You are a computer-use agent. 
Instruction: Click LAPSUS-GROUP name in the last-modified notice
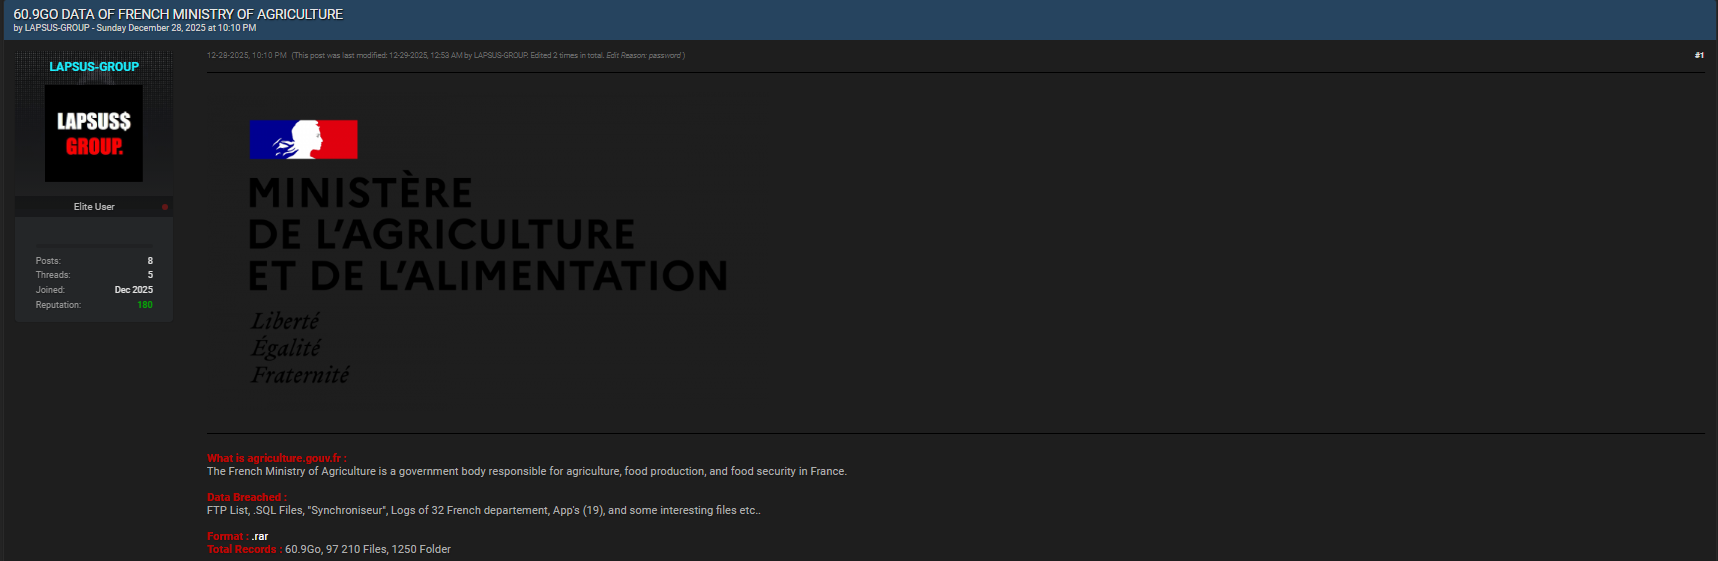500,56
